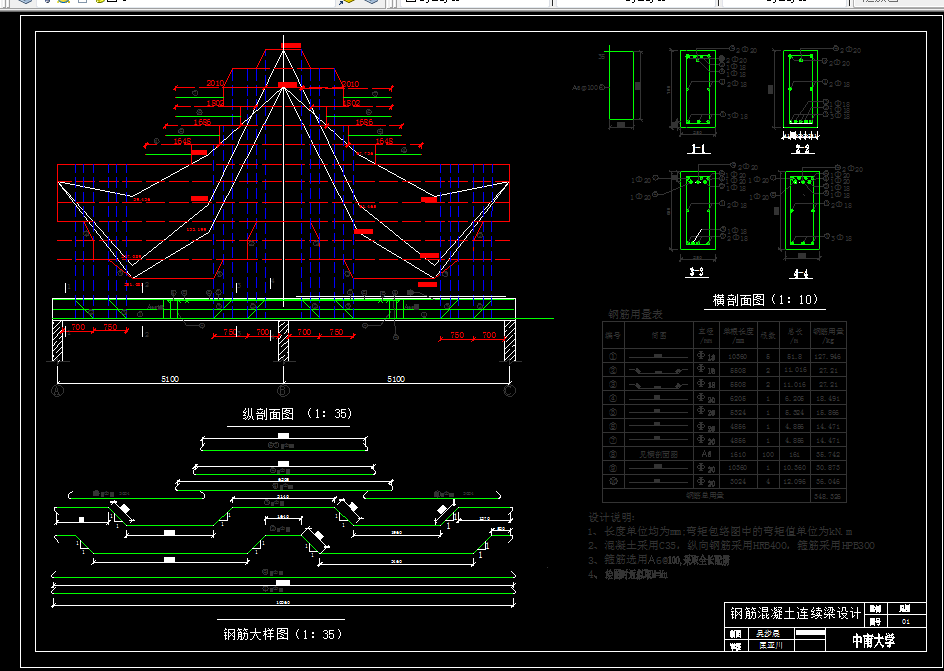Select the 1-1 cross section rebar drawing
The image size is (944, 671).
(697, 90)
